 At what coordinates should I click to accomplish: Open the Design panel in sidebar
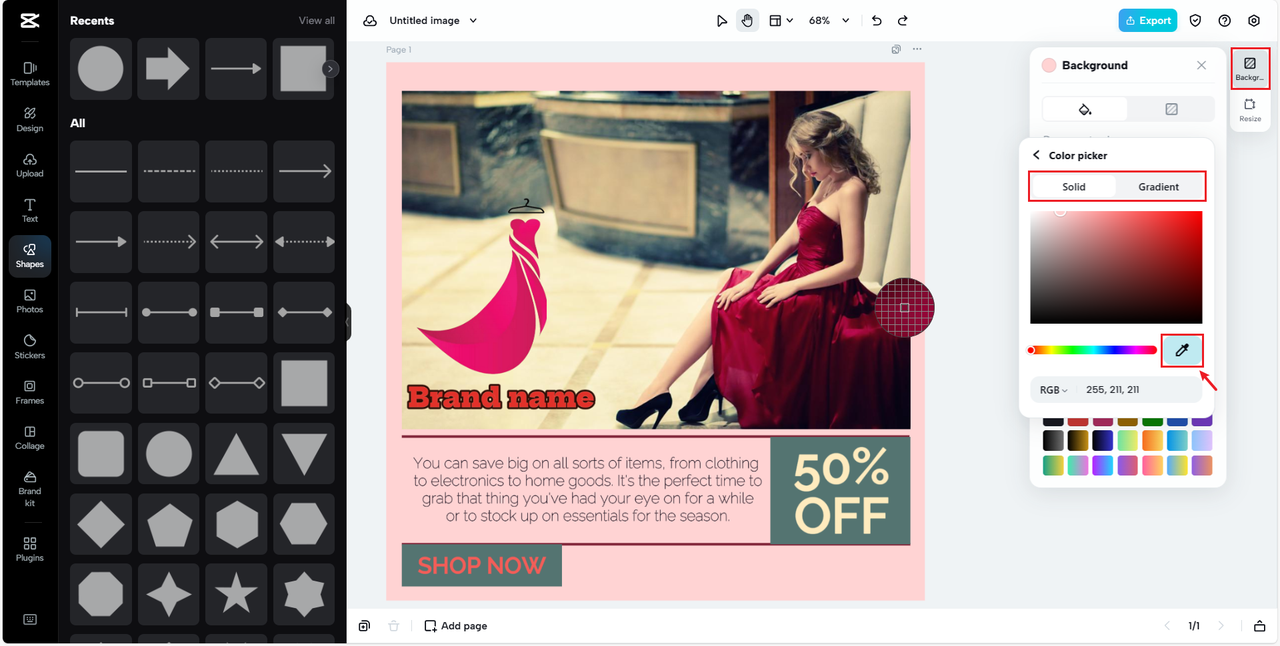pos(30,119)
